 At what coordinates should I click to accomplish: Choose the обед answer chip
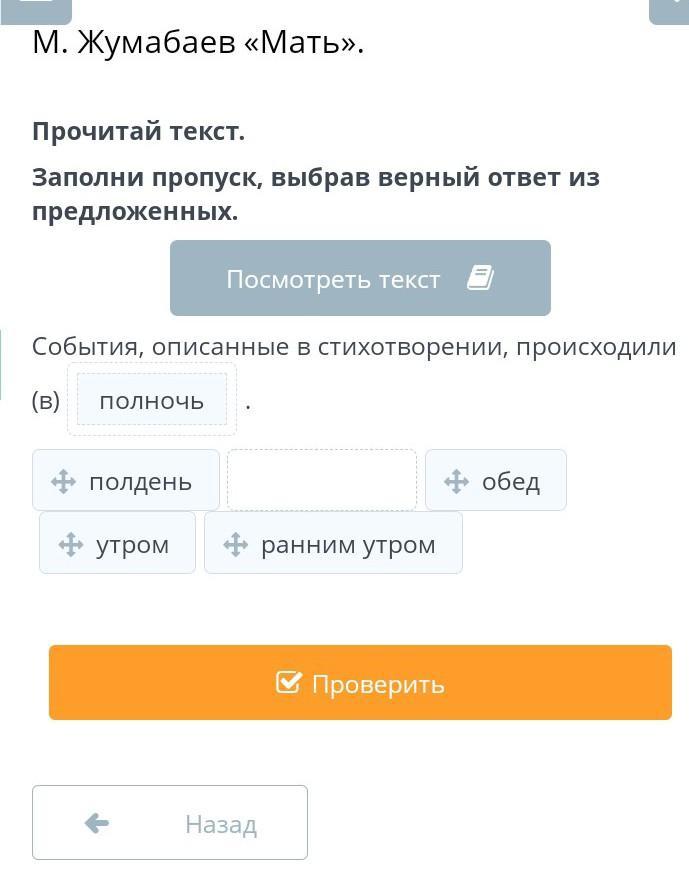496,480
